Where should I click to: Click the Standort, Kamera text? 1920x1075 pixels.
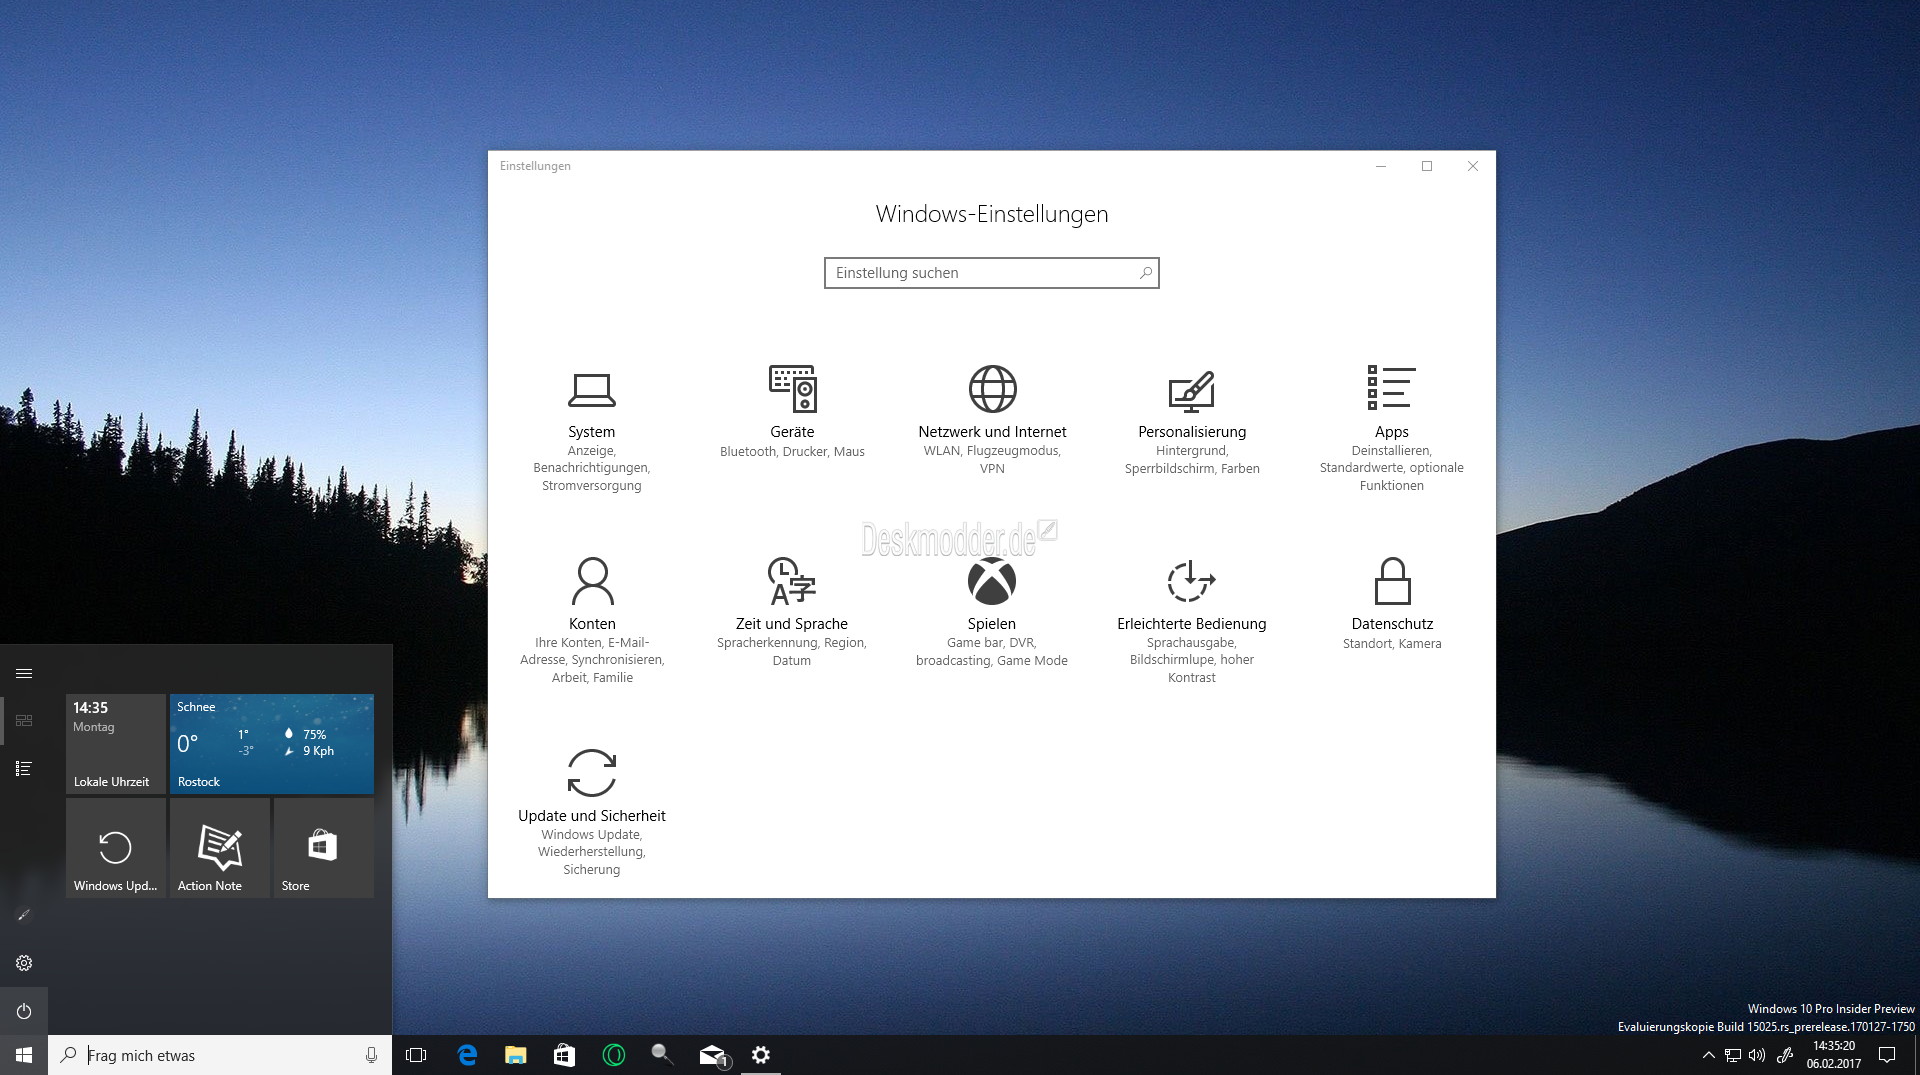1392,644
